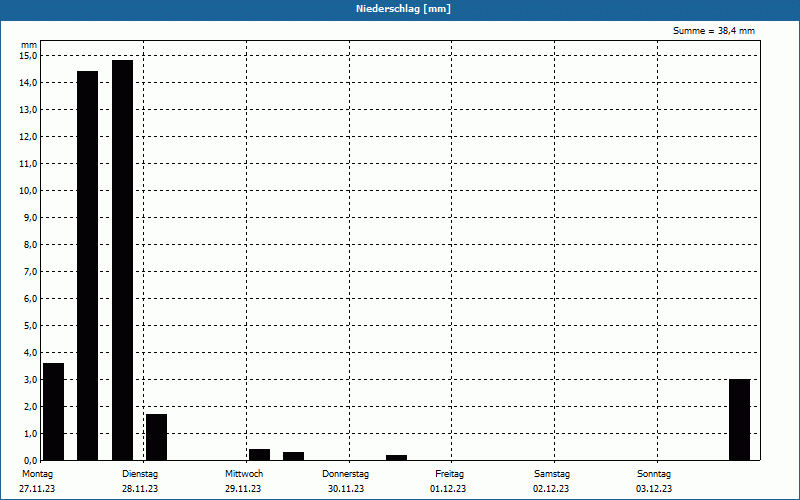Click date label 30.11.23
Viewport: 800px width, 500px height.
point(346,489)
